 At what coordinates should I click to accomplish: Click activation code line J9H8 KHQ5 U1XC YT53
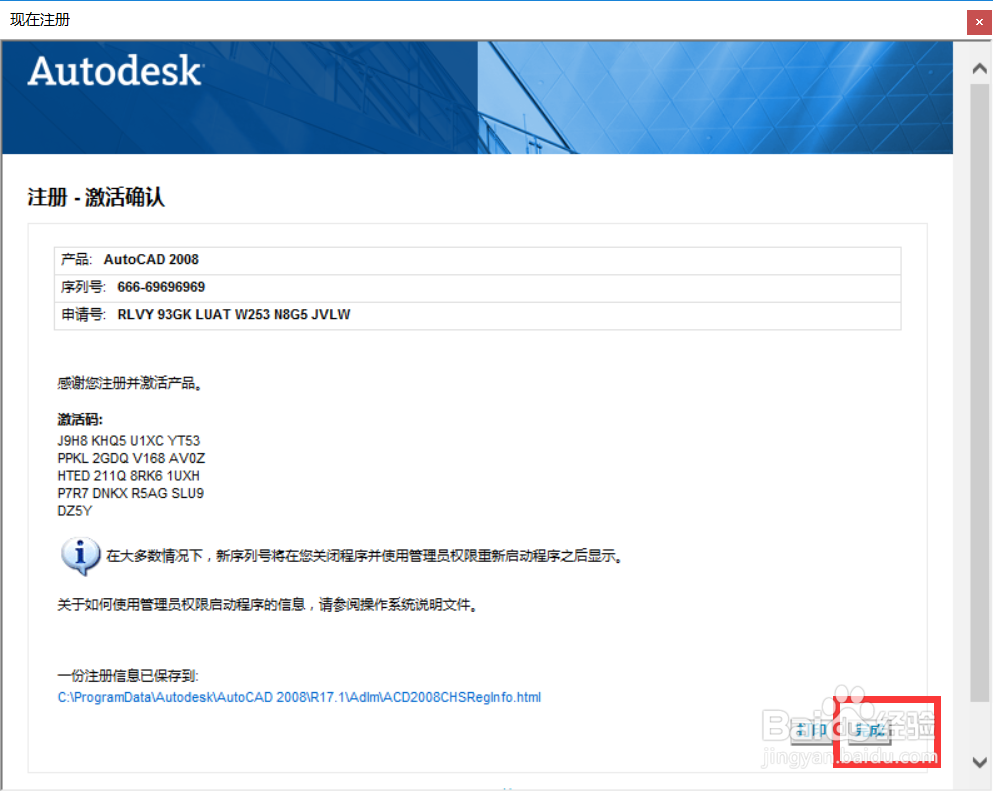pos(129,441)
